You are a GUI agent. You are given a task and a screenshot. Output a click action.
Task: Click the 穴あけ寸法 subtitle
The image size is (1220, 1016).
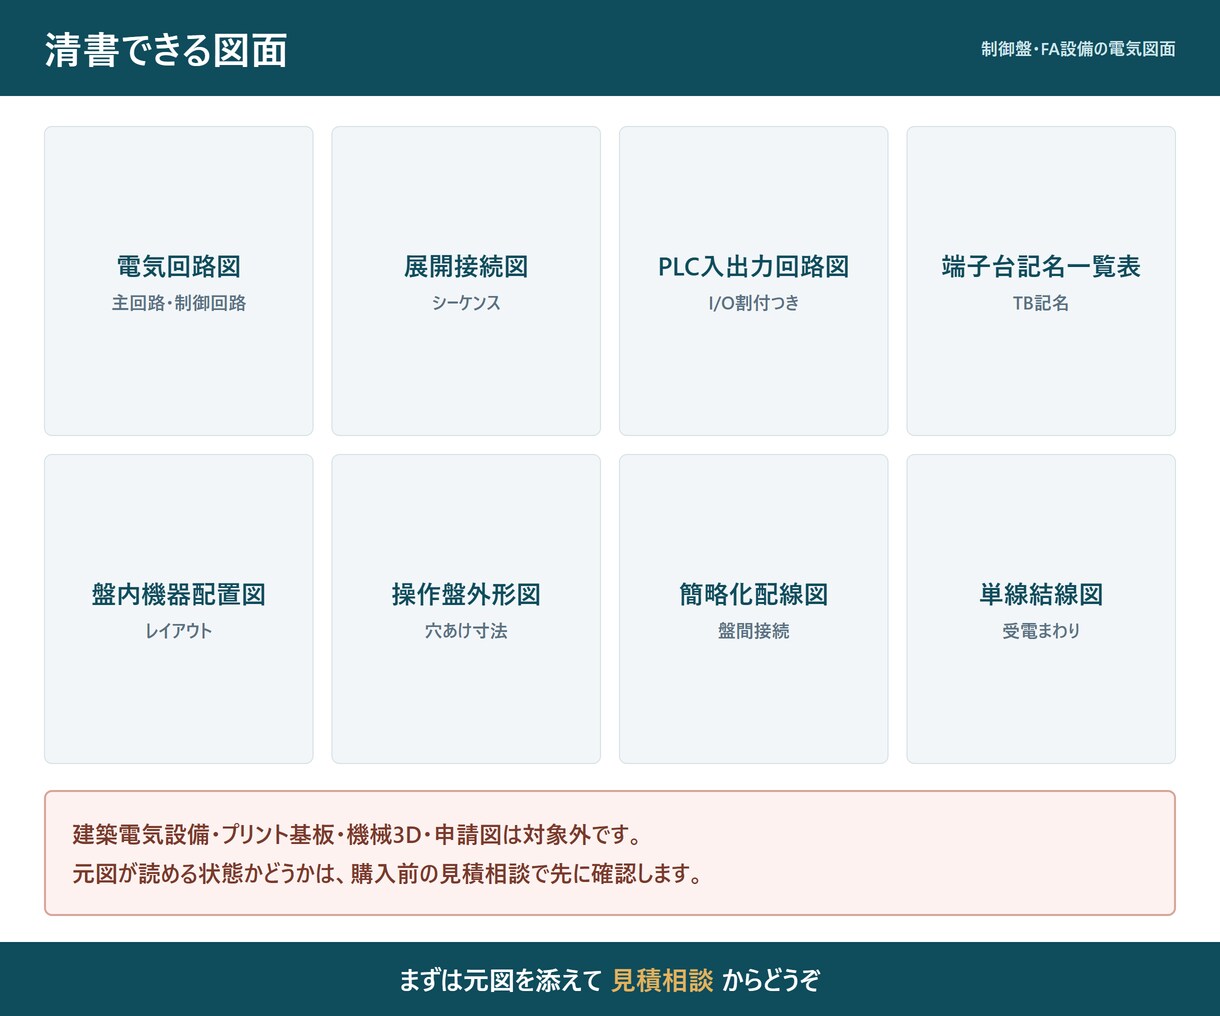coord(466,631)
